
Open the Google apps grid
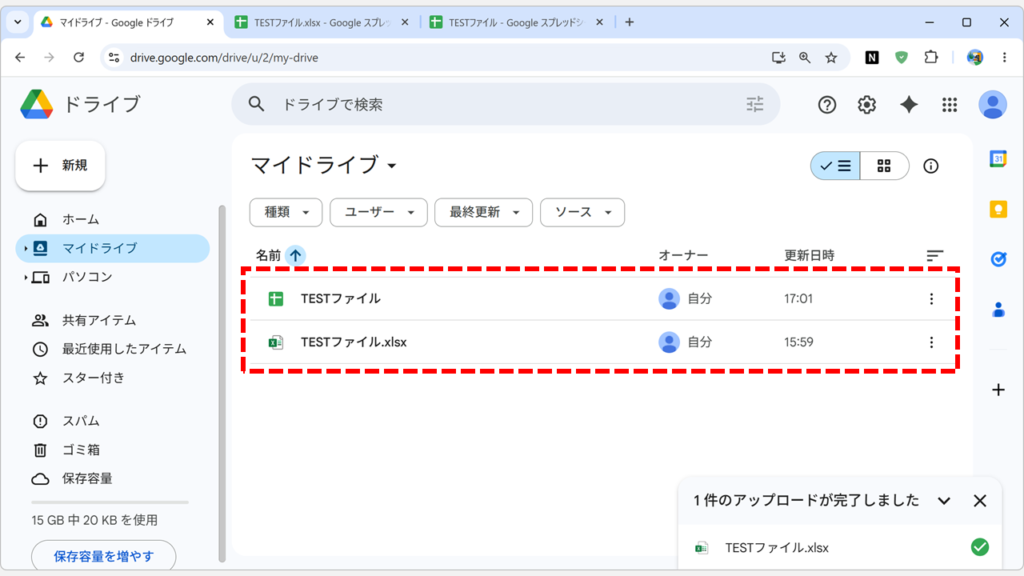[x=950, y=104]
